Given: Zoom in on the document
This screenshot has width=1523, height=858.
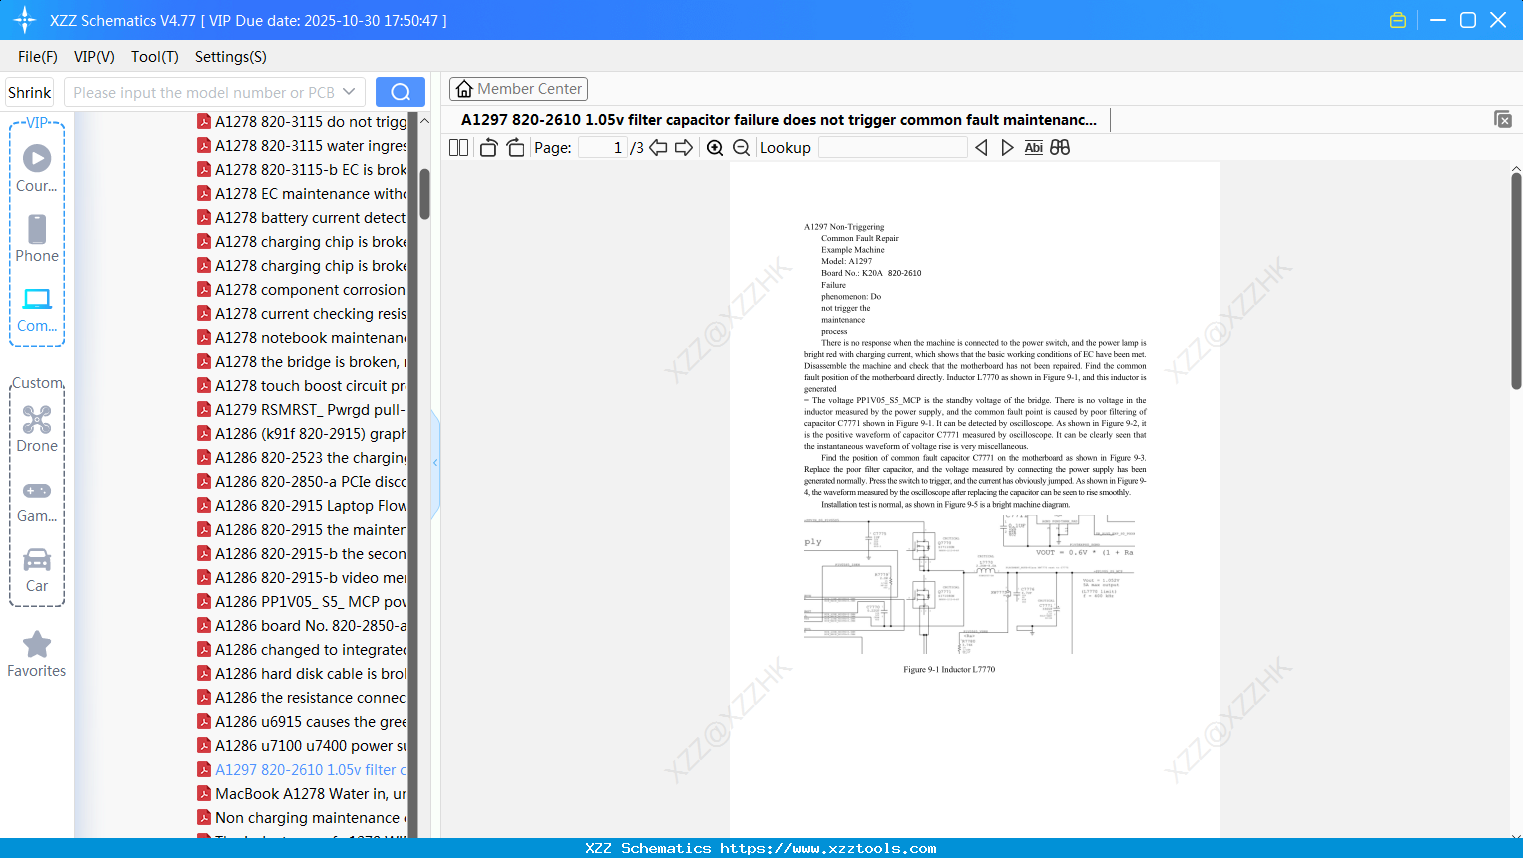Looking at the screenshot, I should click(715, 147).
